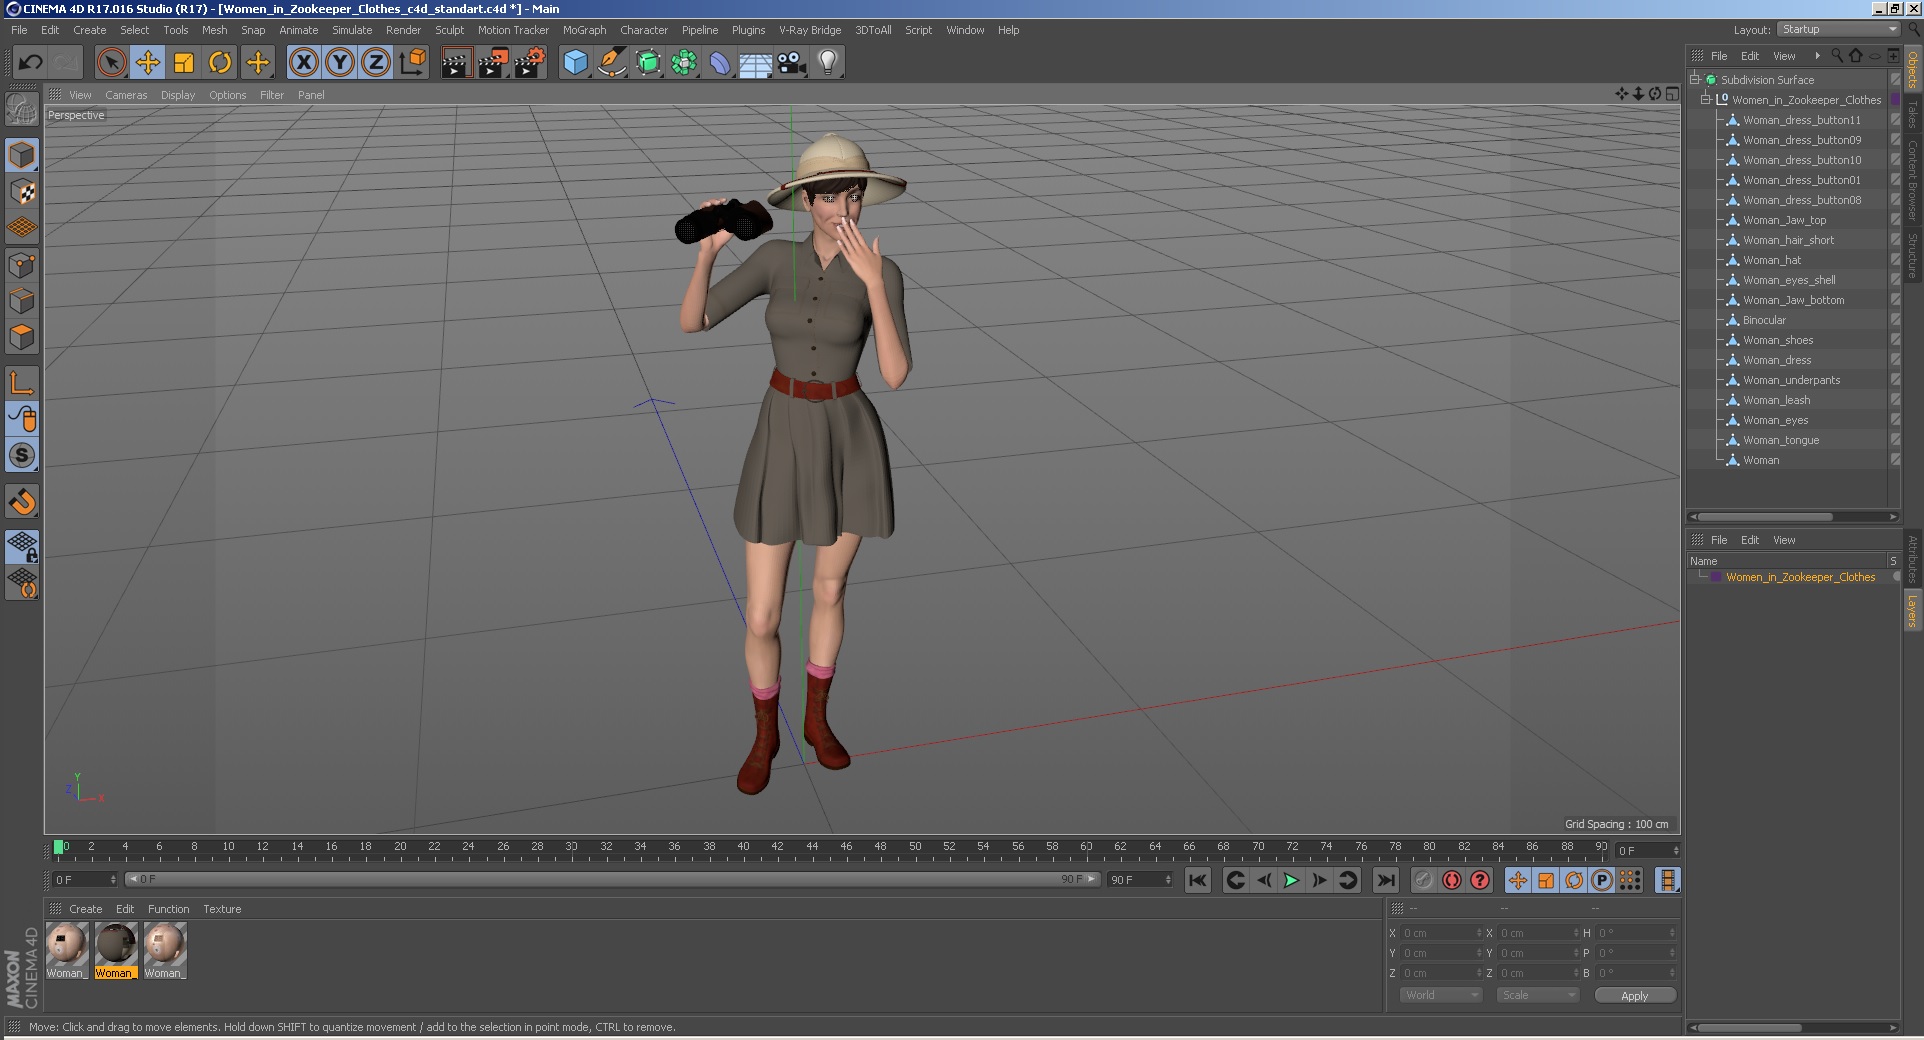Open the Sculpt menu
The height and width of the screenshot is (1040, 1924).
pyautogui.click(x=449, y=30)
